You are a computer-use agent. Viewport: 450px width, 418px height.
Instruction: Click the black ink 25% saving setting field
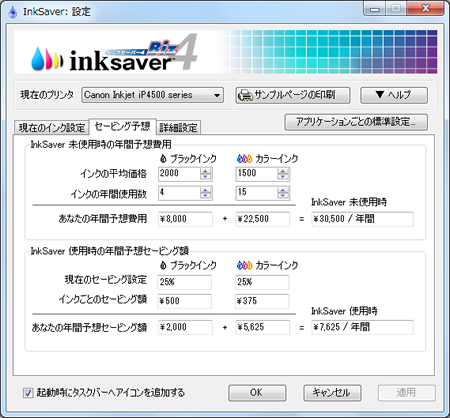click(x=185, y=282)
